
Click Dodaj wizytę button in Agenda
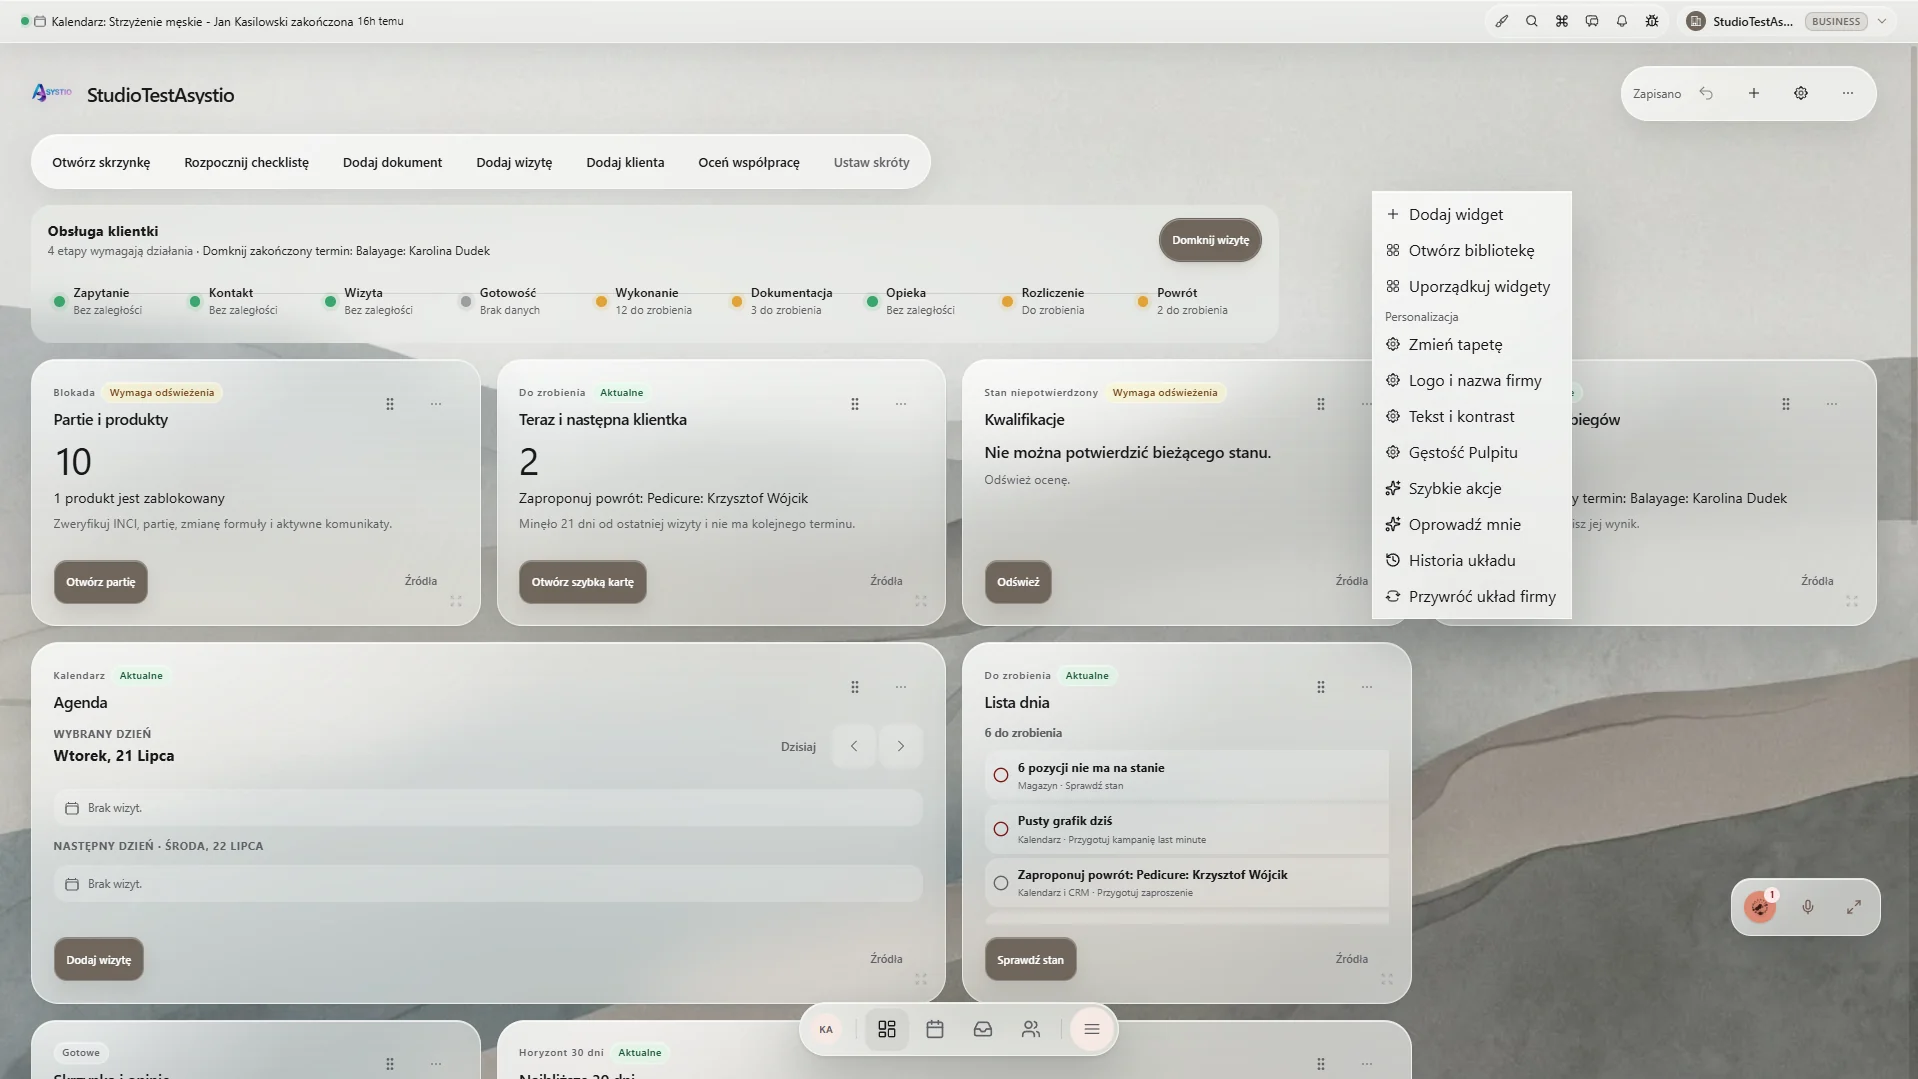coord(98,960)
